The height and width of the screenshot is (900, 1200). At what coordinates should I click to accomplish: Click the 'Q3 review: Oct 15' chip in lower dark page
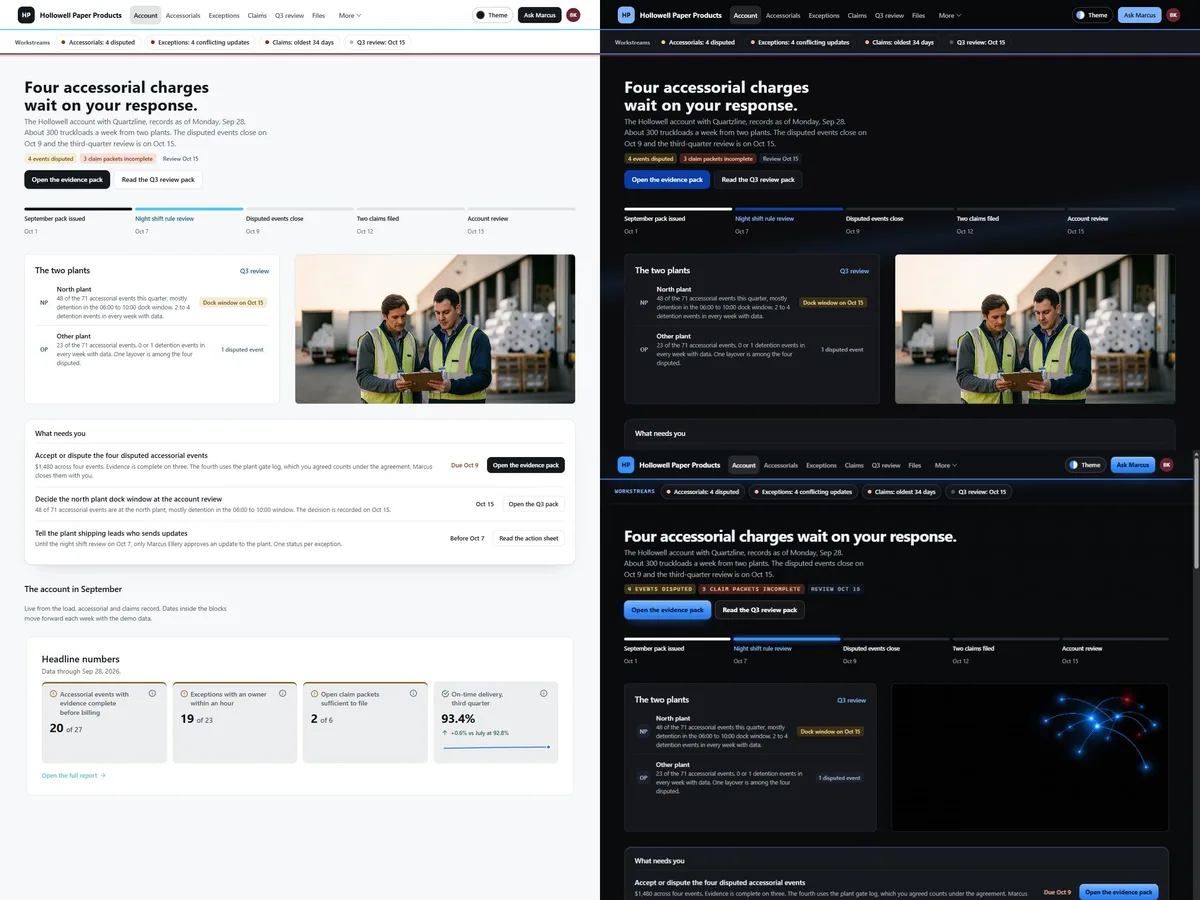coord(977,492)
